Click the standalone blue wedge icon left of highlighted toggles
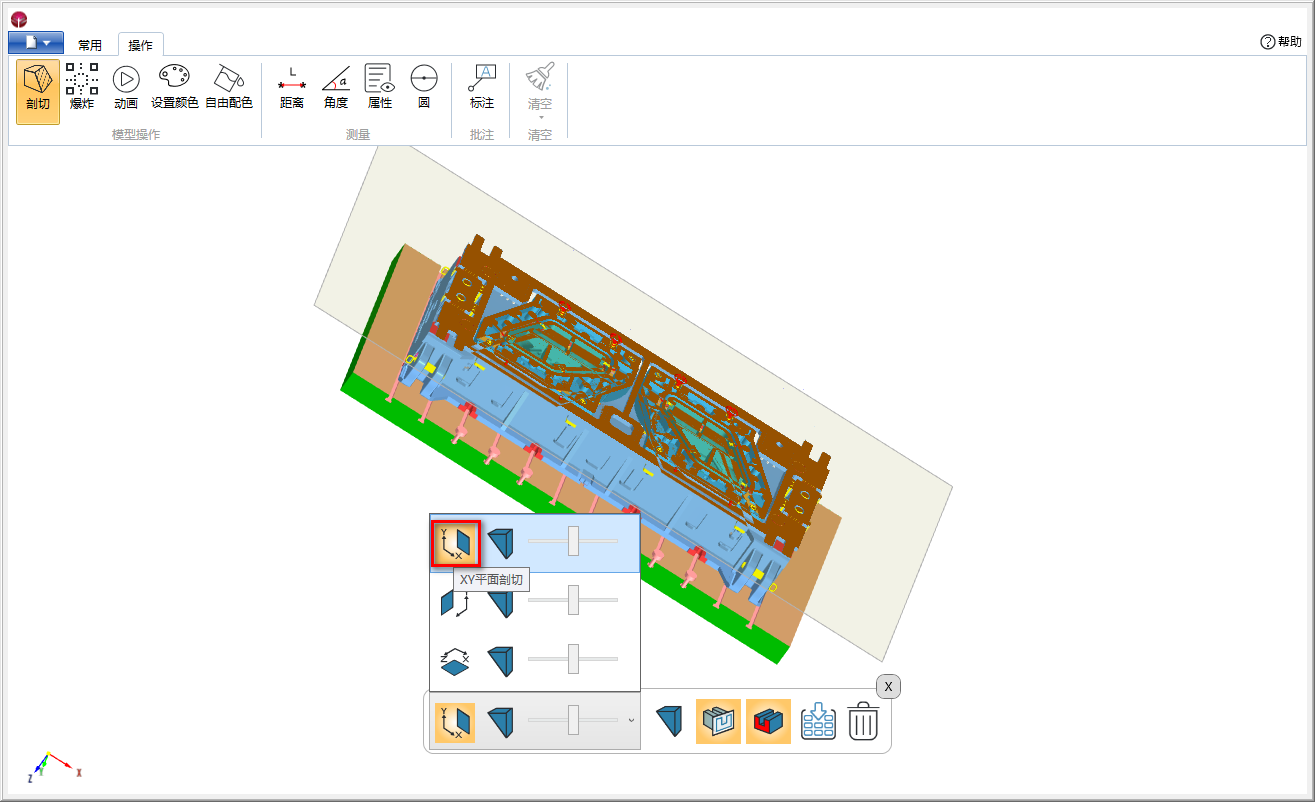The width and height of the screenshot is (1315, 802). tap(669, 721)
